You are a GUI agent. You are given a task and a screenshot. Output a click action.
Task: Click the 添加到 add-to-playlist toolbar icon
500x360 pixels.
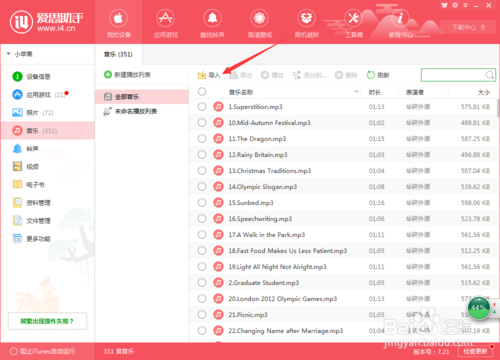(x=297, y=75)
